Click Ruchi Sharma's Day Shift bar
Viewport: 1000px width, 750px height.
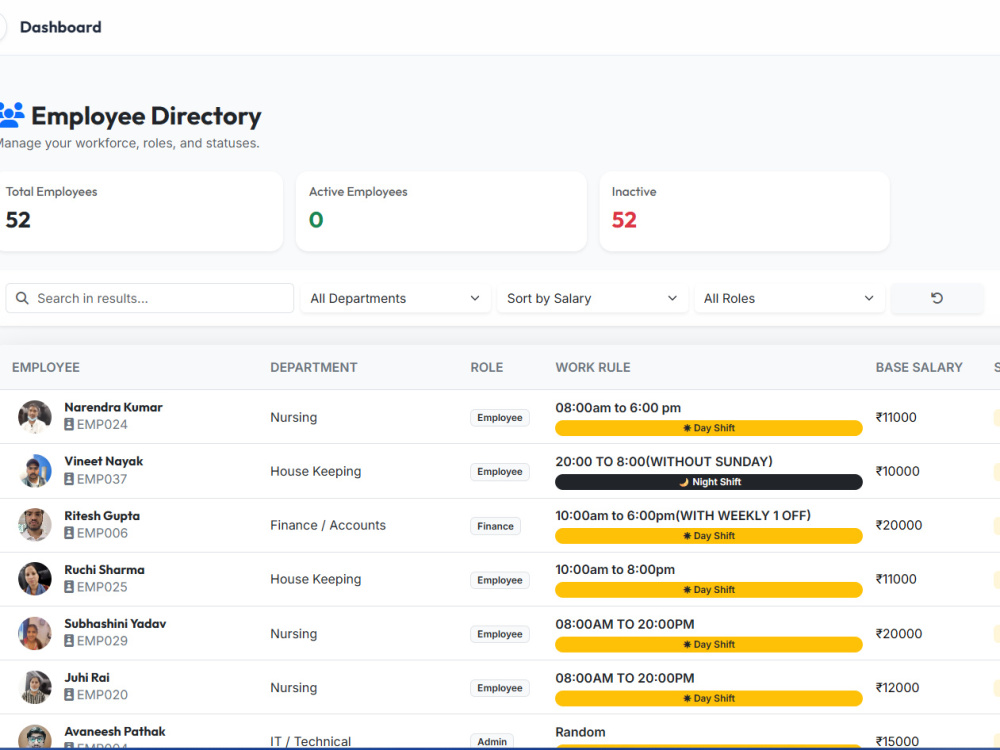click(709, 590)
